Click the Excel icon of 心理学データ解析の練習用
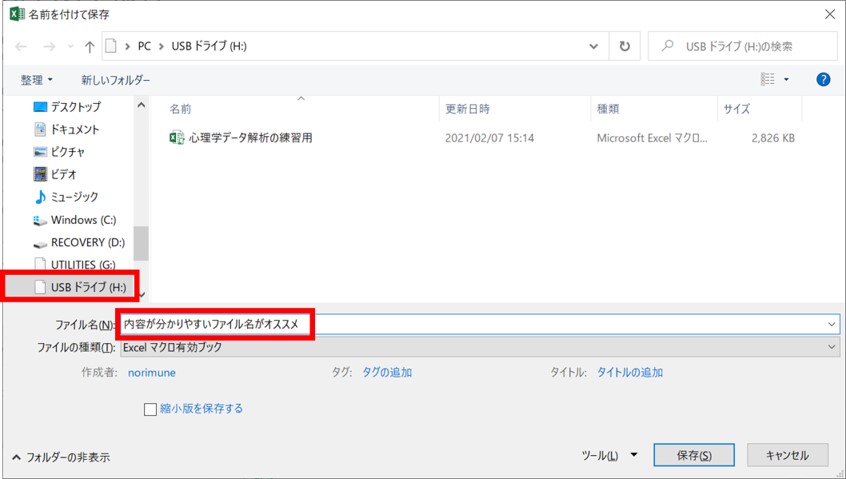 [x=176, y=138]
